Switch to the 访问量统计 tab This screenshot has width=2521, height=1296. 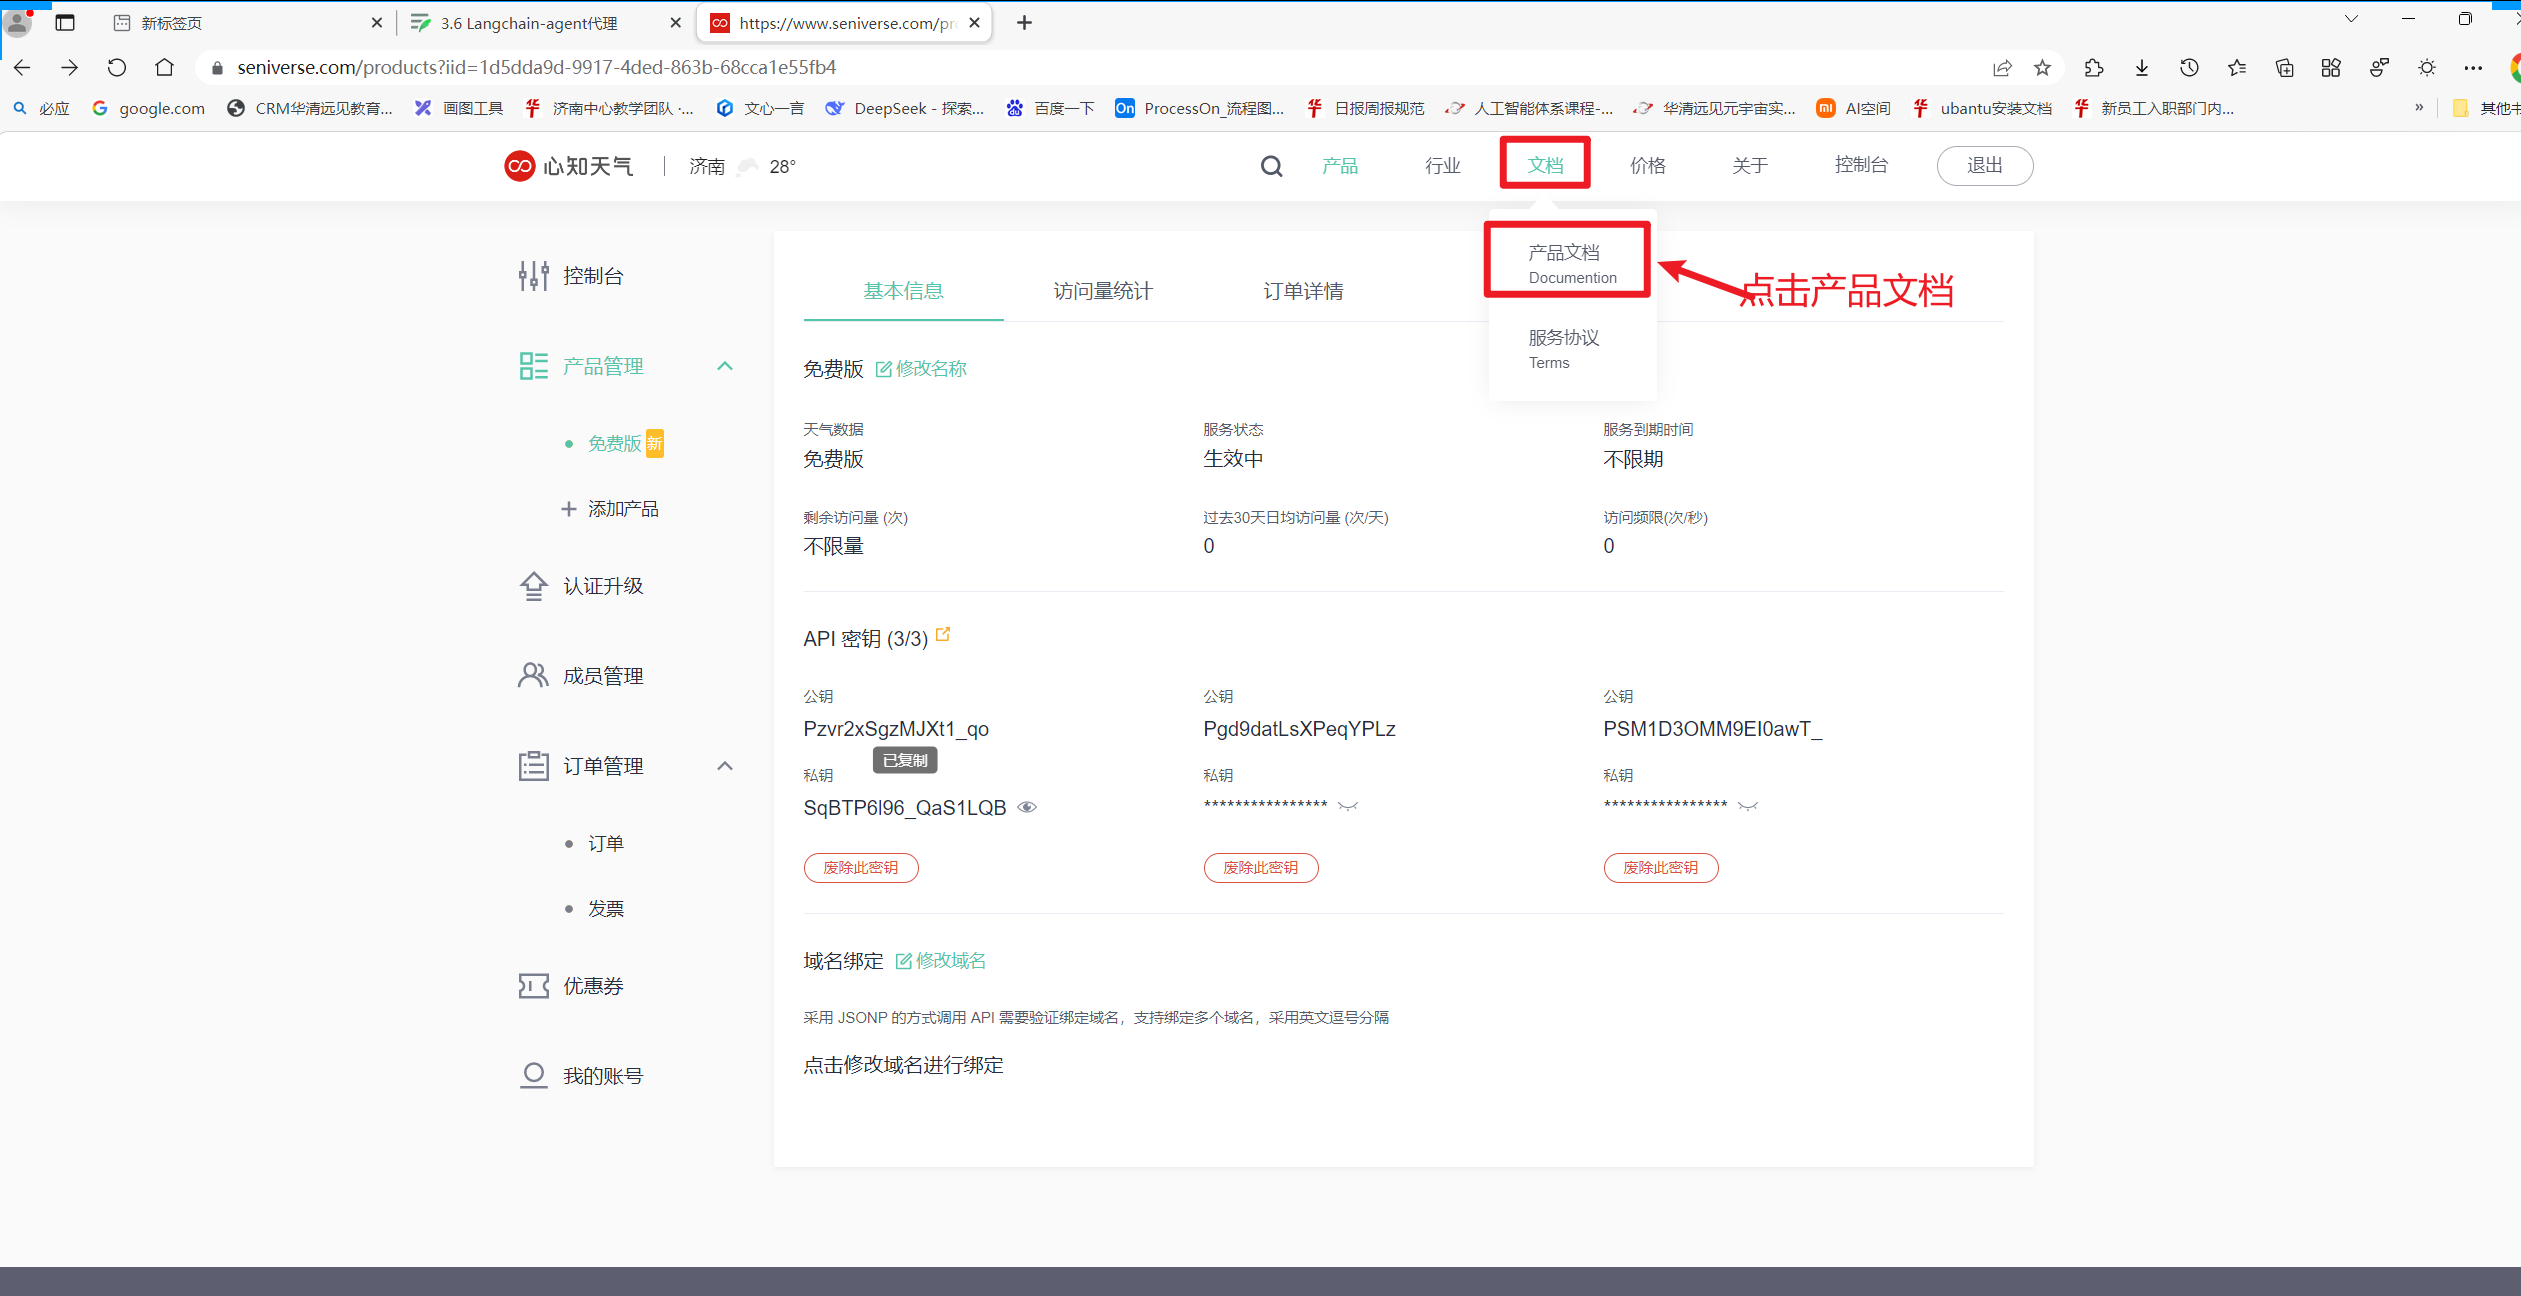(1102, 291)
